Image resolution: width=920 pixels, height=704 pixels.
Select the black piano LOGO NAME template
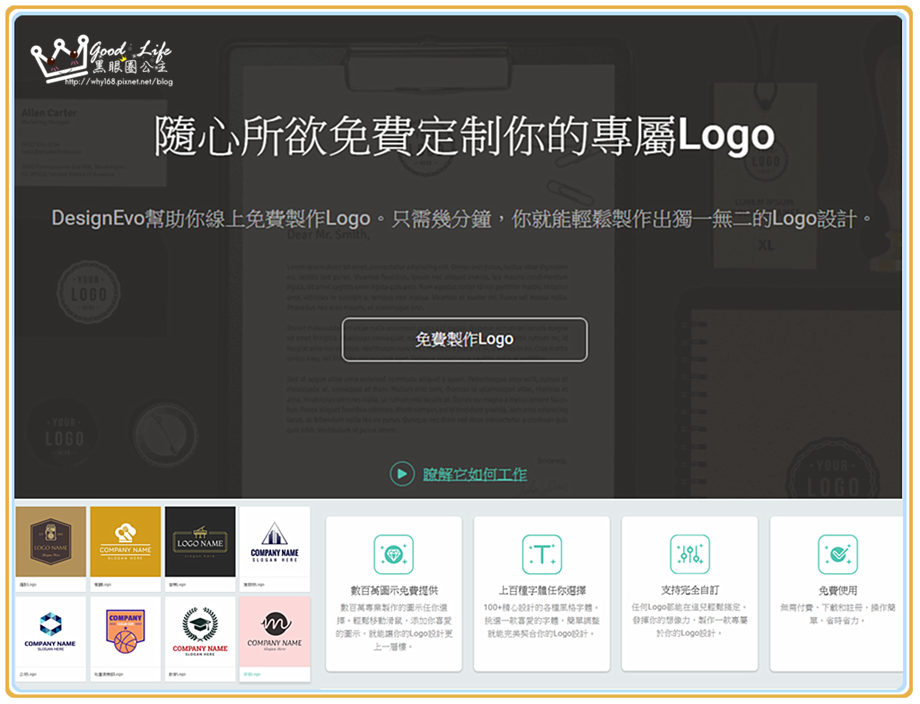coord(200,542)
